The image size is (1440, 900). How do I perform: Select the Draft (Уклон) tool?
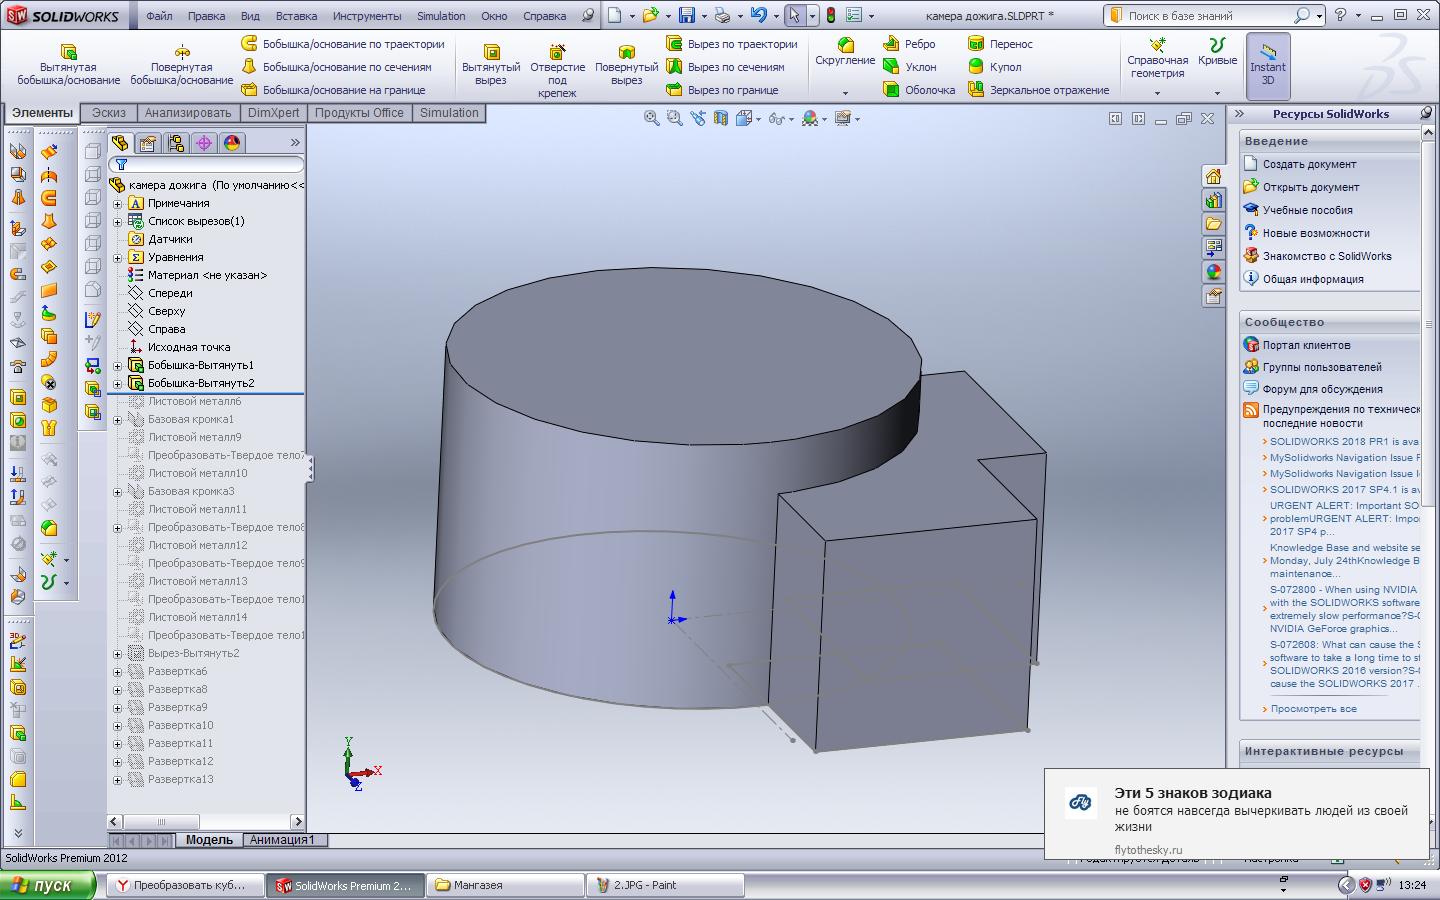(x=909, y=67)
